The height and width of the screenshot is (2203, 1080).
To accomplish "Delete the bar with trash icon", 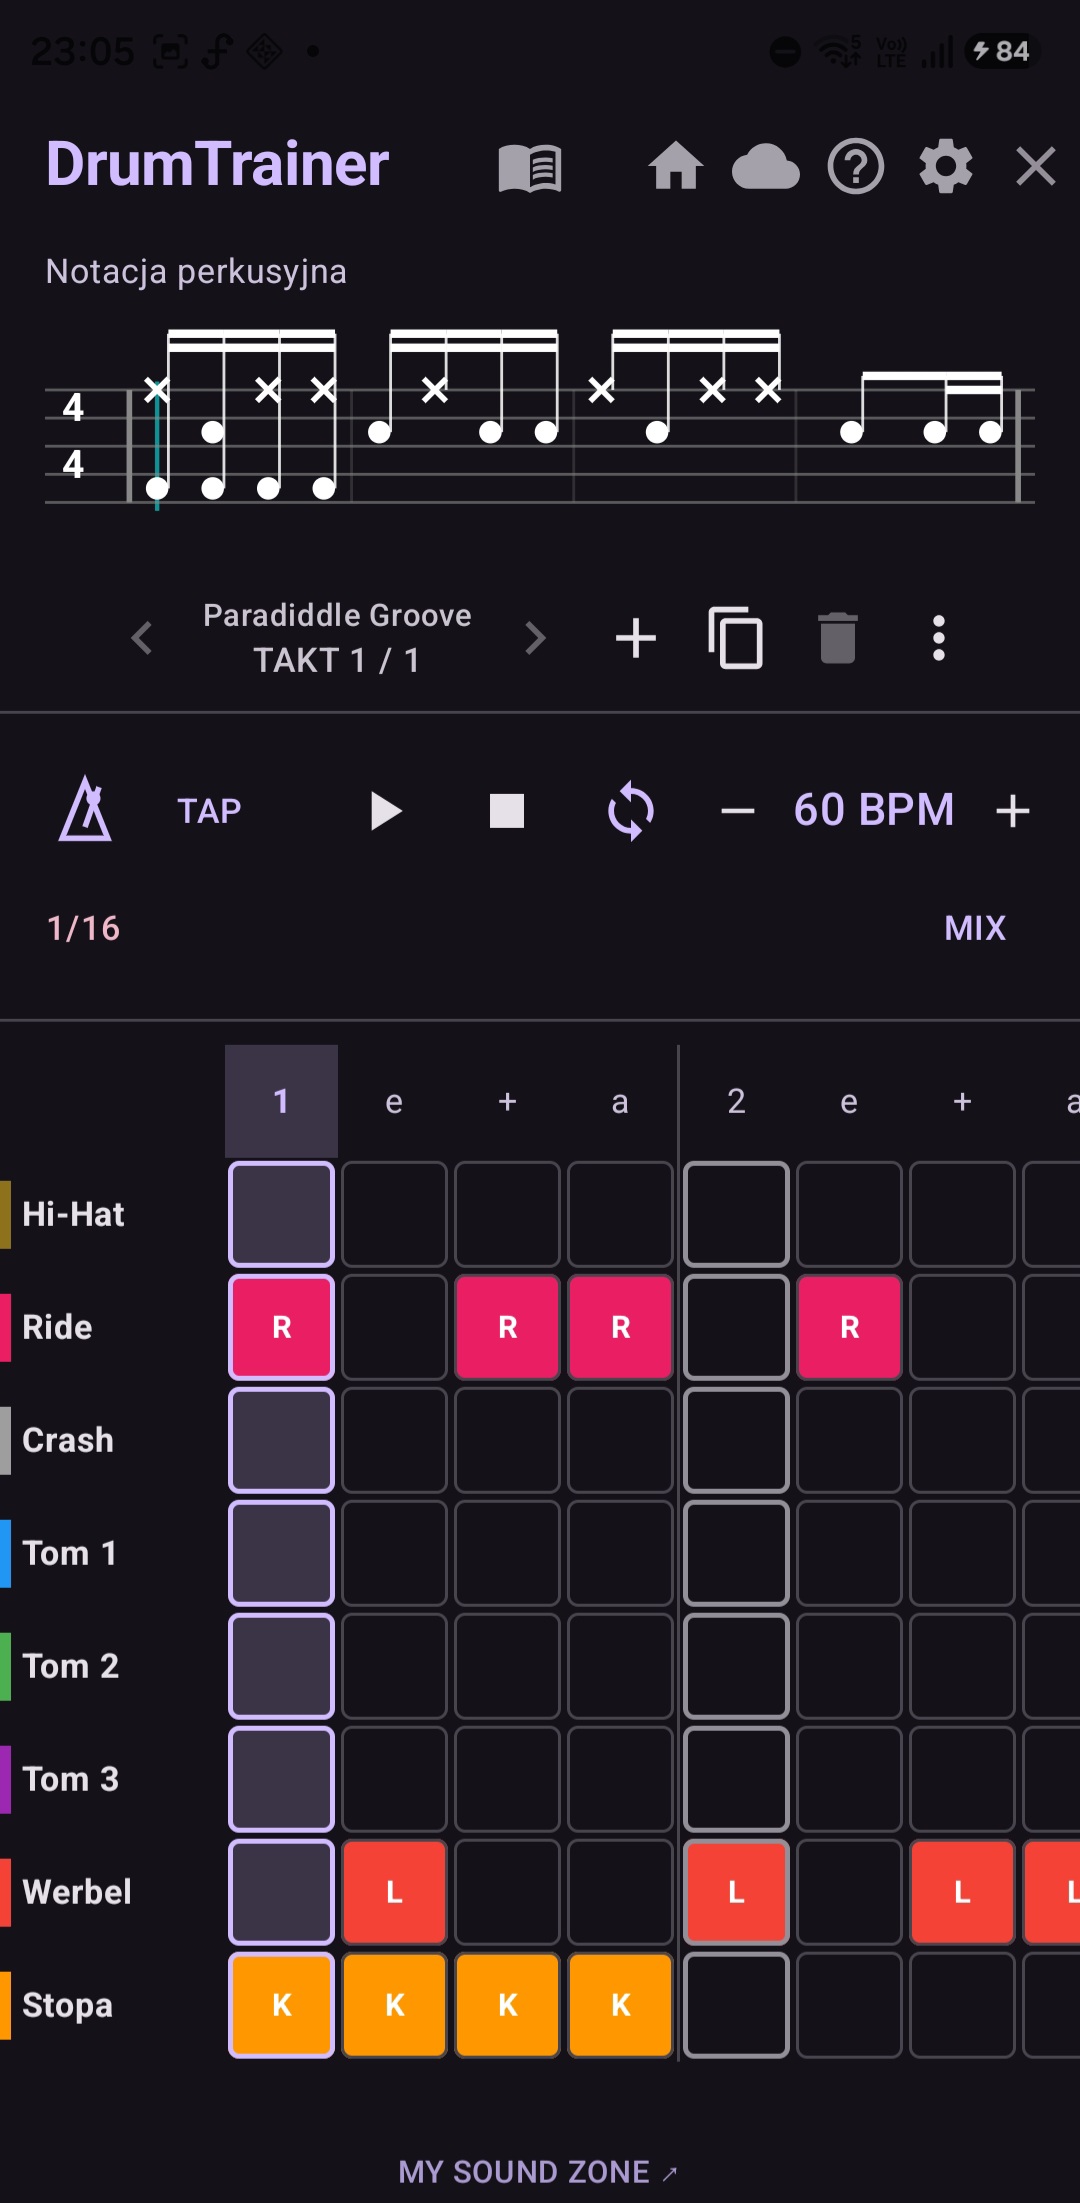I will click(838, 638).
